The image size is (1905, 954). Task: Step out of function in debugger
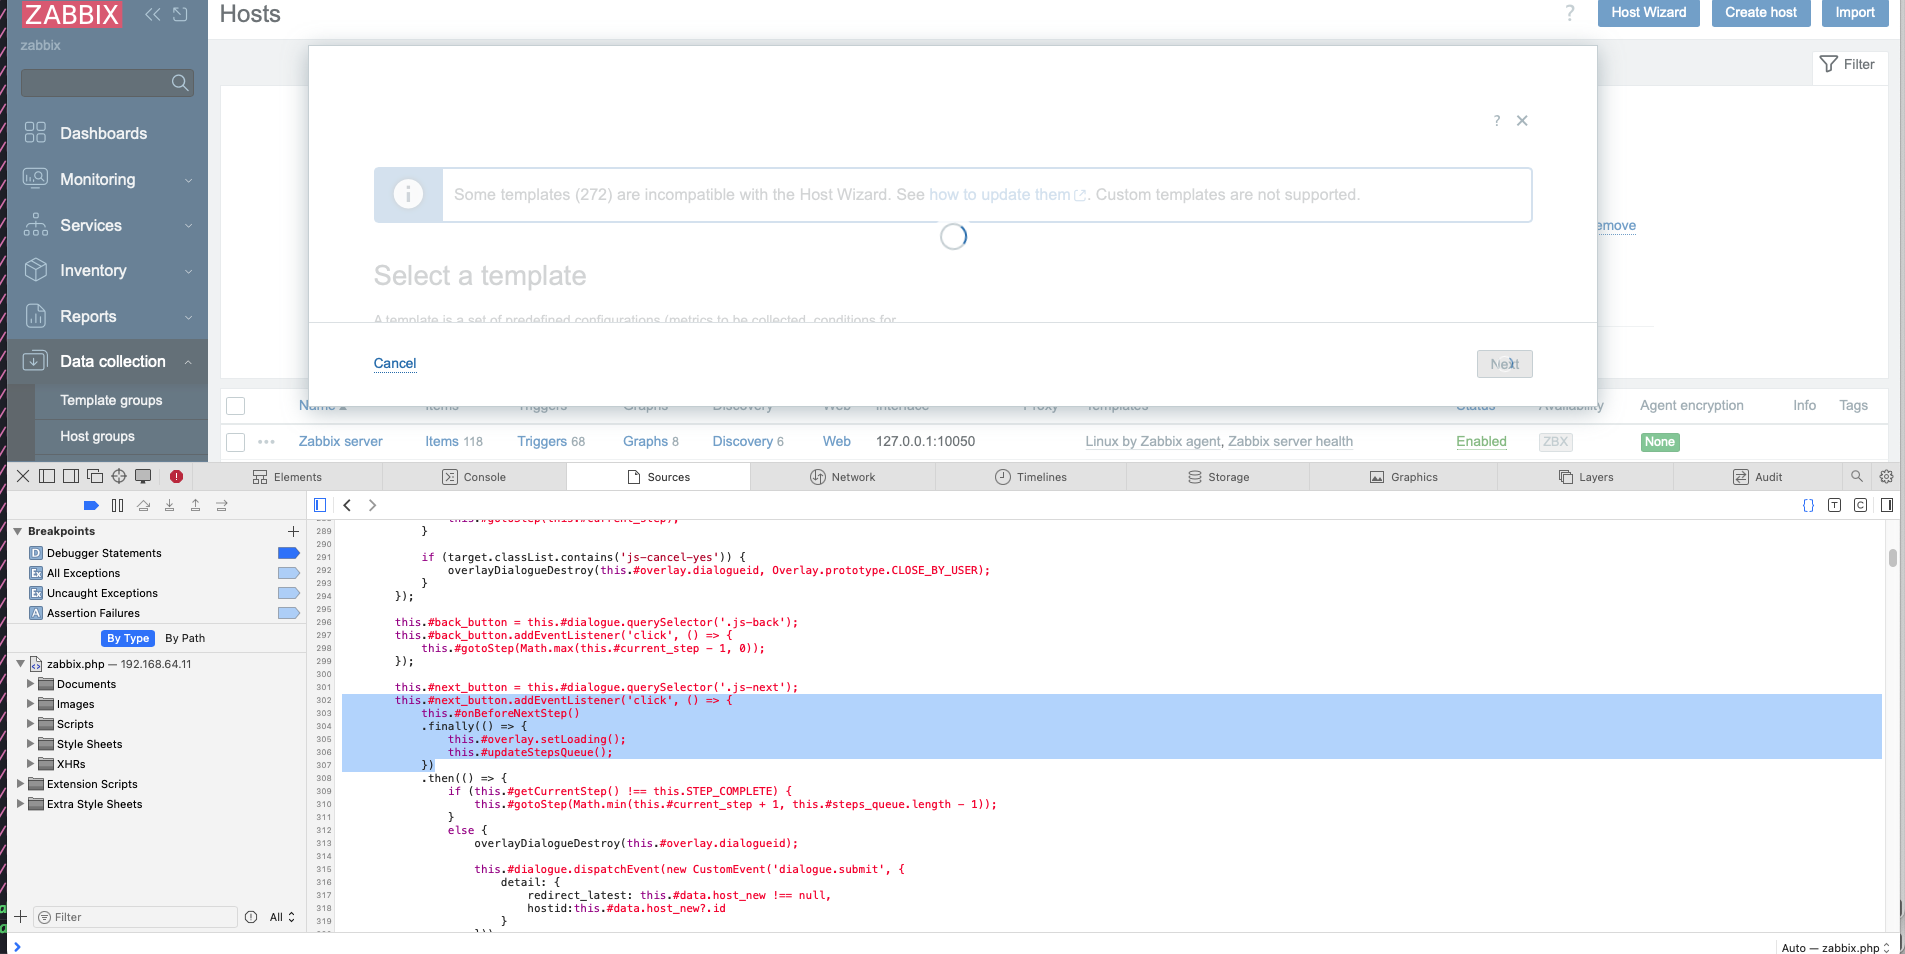coord(195,506)
